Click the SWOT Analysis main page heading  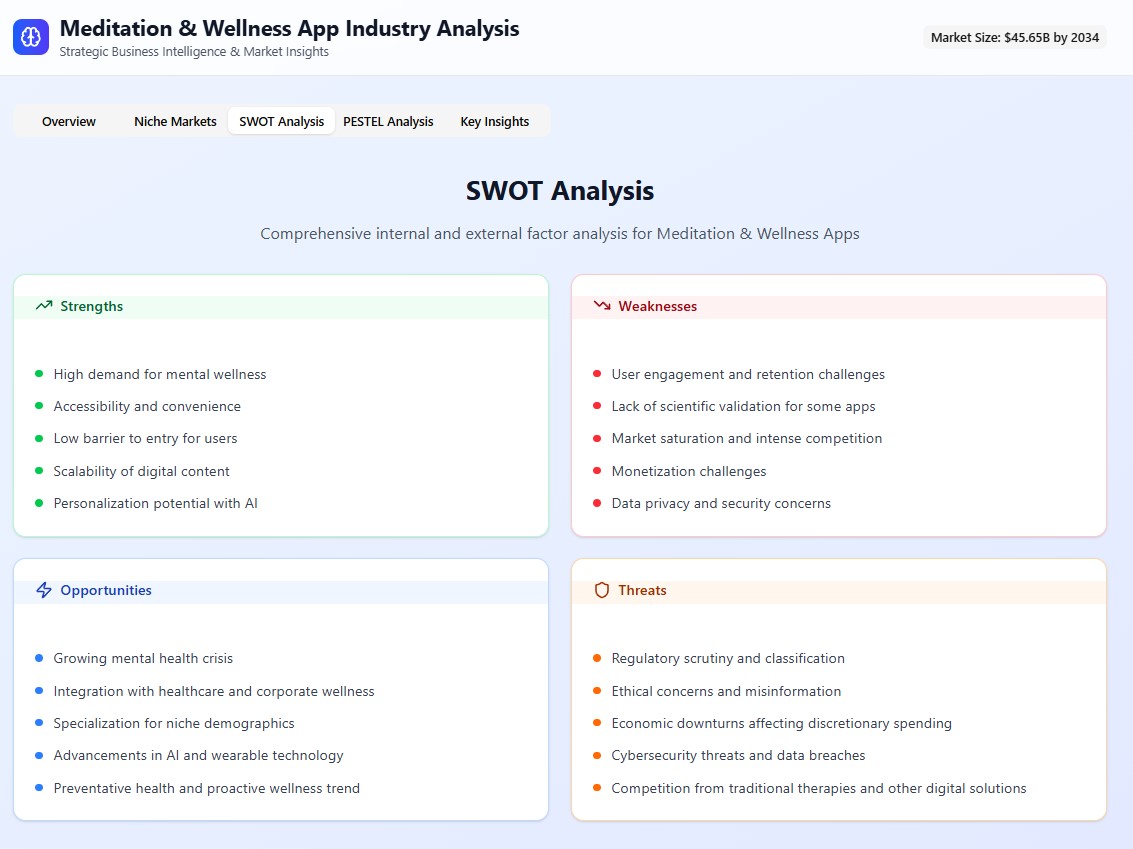559,190
